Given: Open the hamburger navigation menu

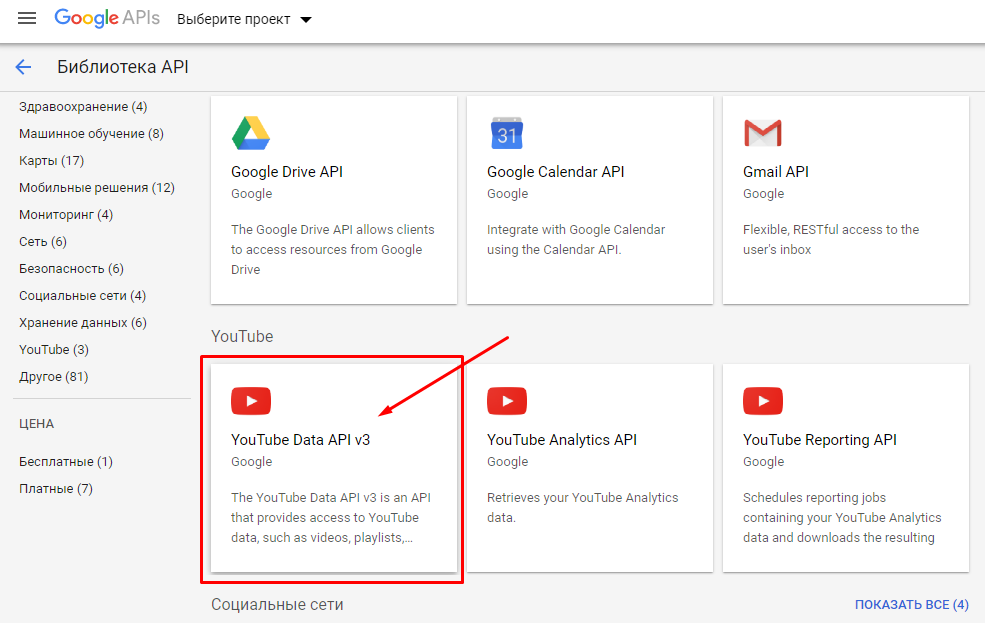Looking at the screenshot, I should [x=26, y=18].
